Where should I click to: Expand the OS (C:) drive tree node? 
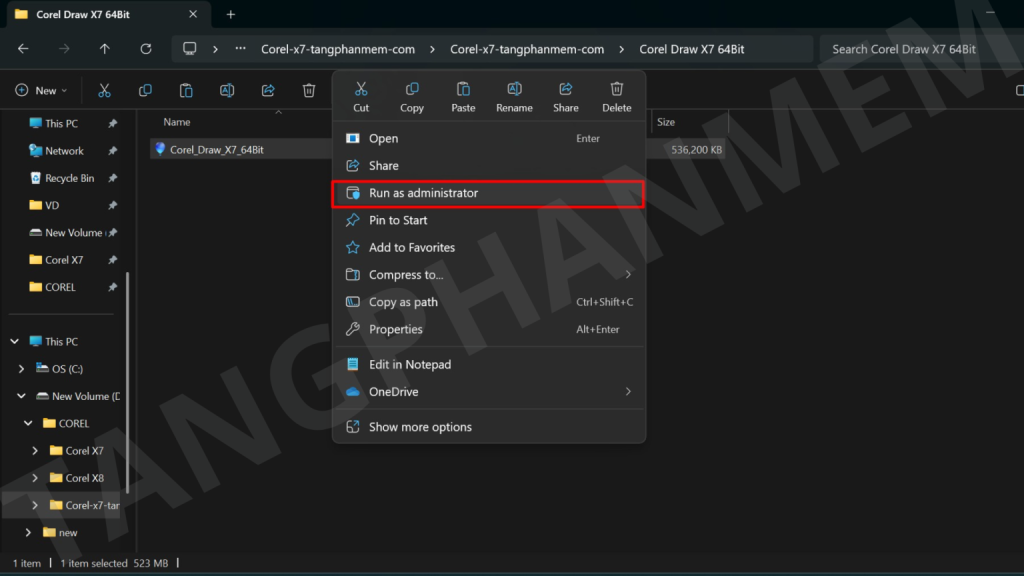pos(22,369)
